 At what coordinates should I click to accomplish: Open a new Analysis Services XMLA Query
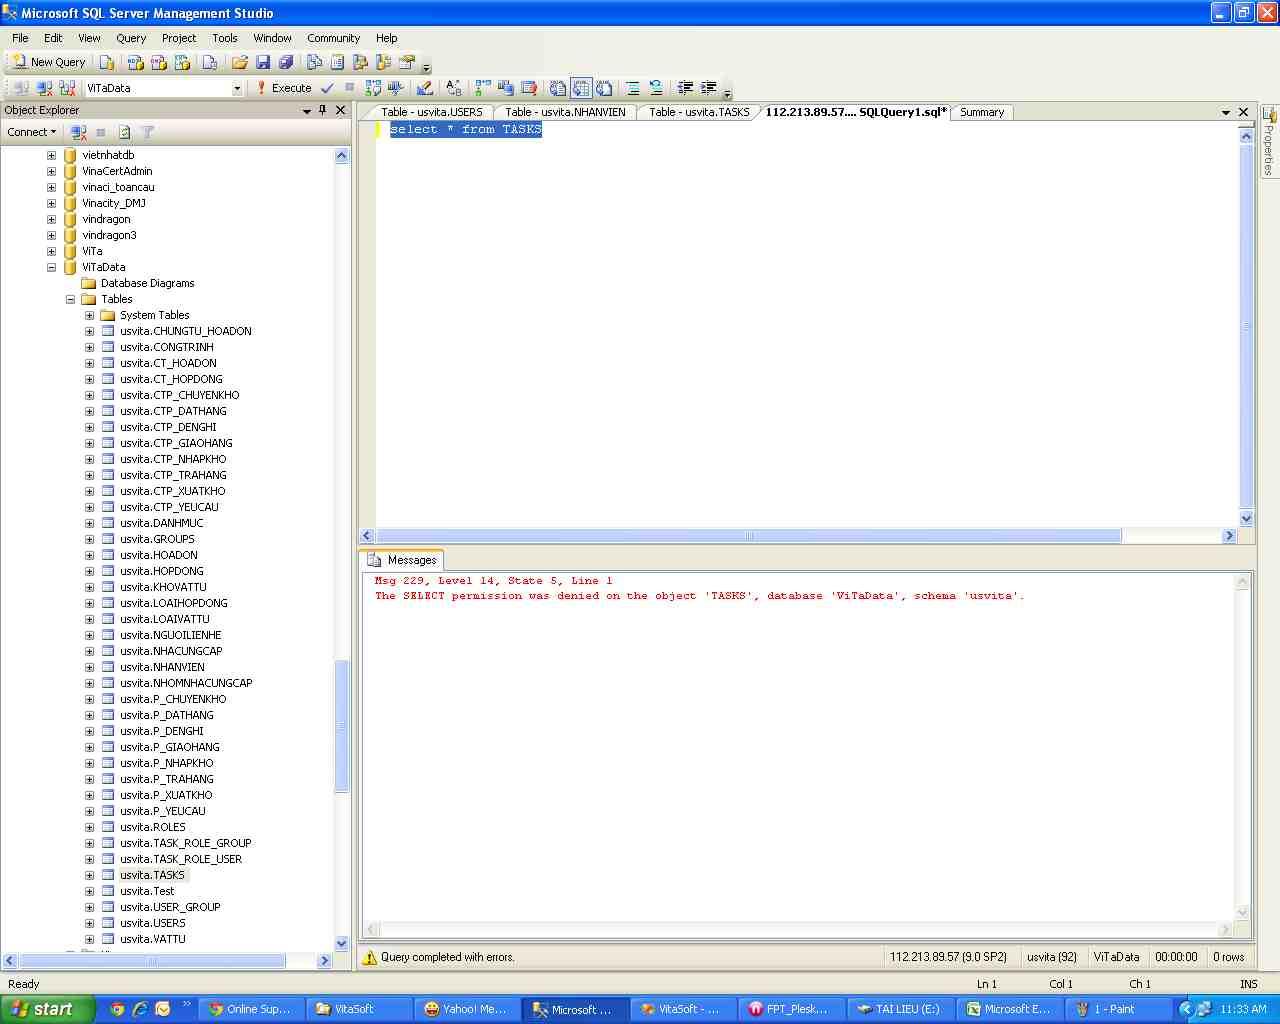pos(182,62)
